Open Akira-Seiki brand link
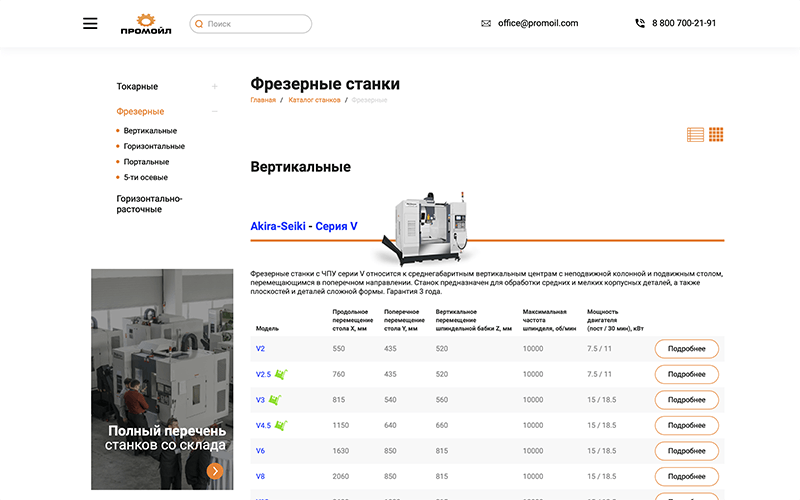Screen dimensions: 800x500 278,226
